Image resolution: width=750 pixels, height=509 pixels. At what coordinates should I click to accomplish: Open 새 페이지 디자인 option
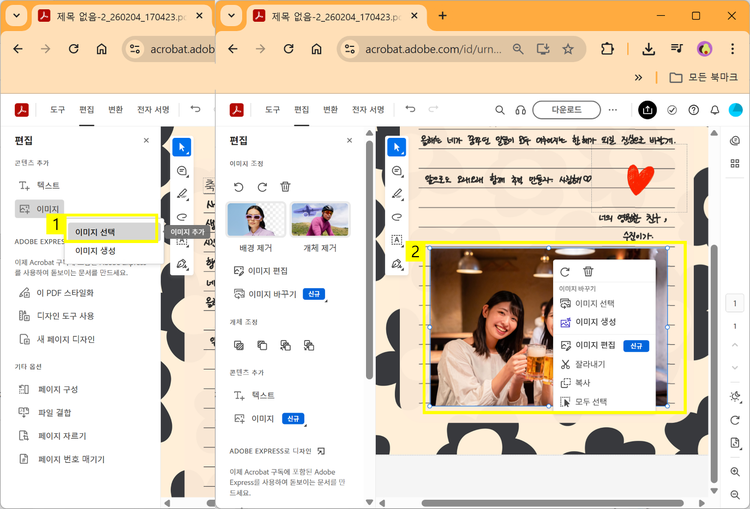click(x=57, y=339)
